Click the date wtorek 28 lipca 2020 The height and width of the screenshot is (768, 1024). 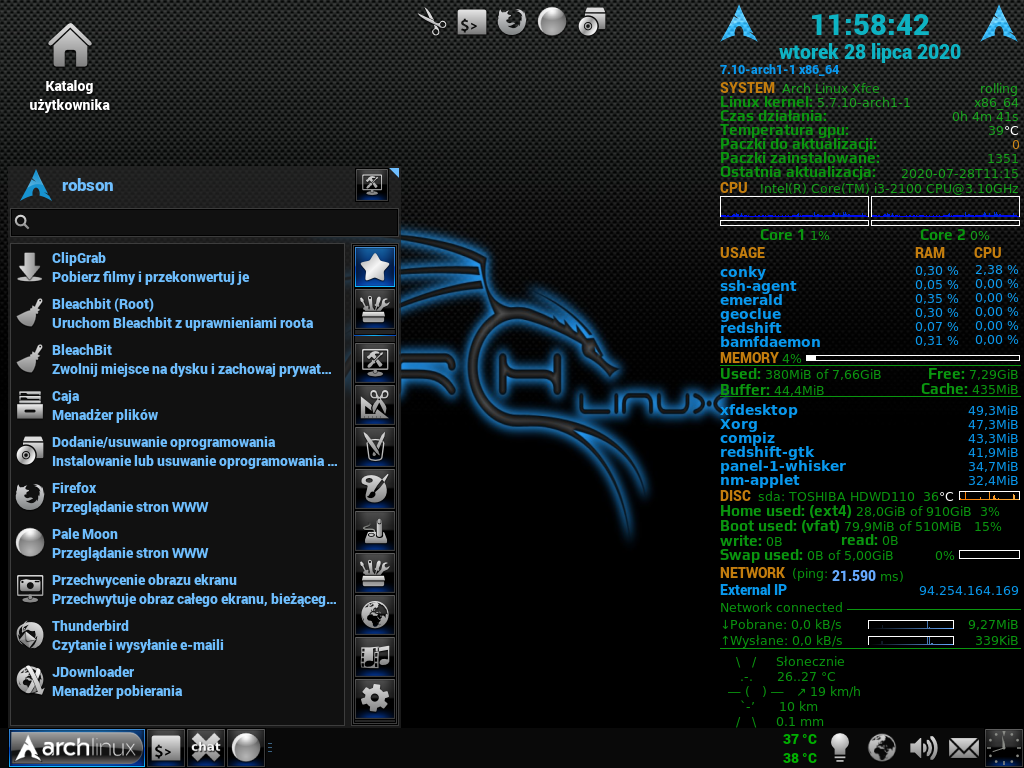point(870,52)
